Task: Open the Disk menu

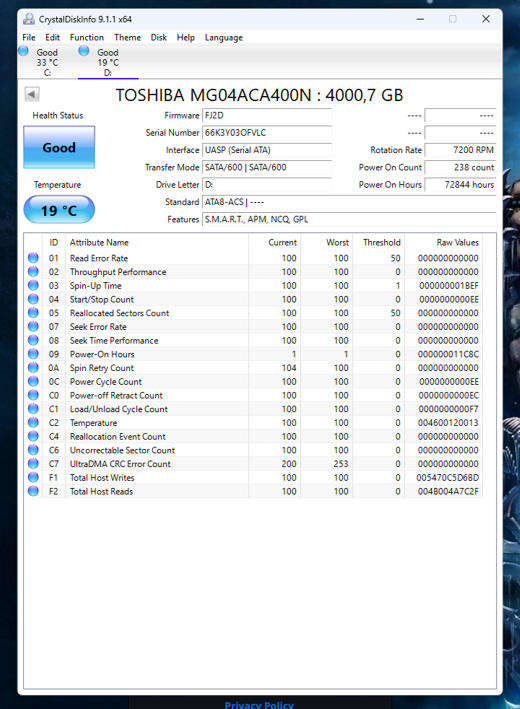Action: tap(159, 38)
